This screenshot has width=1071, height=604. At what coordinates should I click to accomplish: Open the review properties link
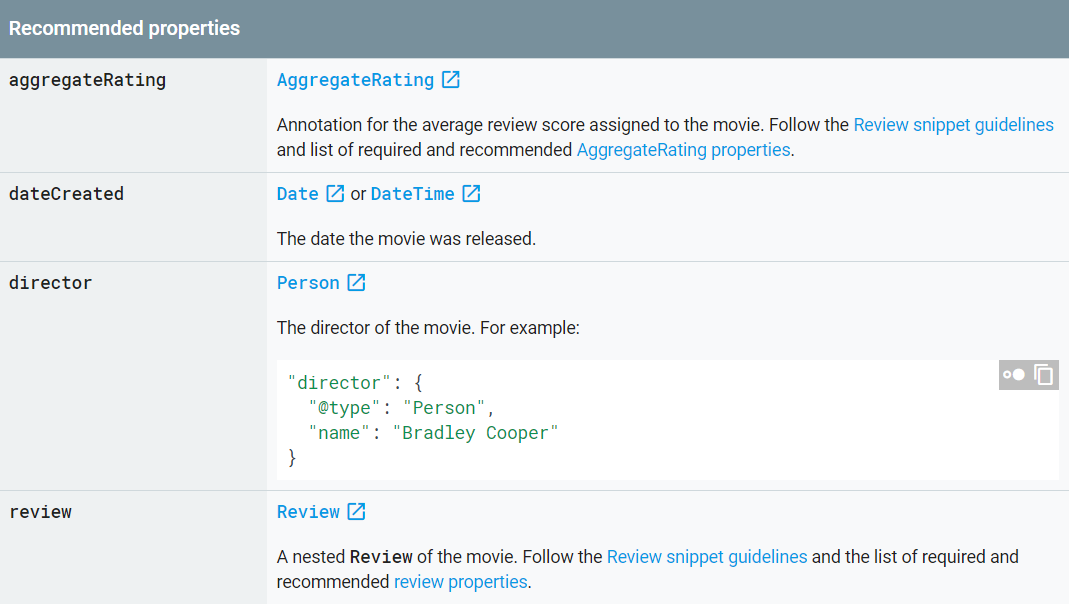pyautogui.click(x=460, y=582)
